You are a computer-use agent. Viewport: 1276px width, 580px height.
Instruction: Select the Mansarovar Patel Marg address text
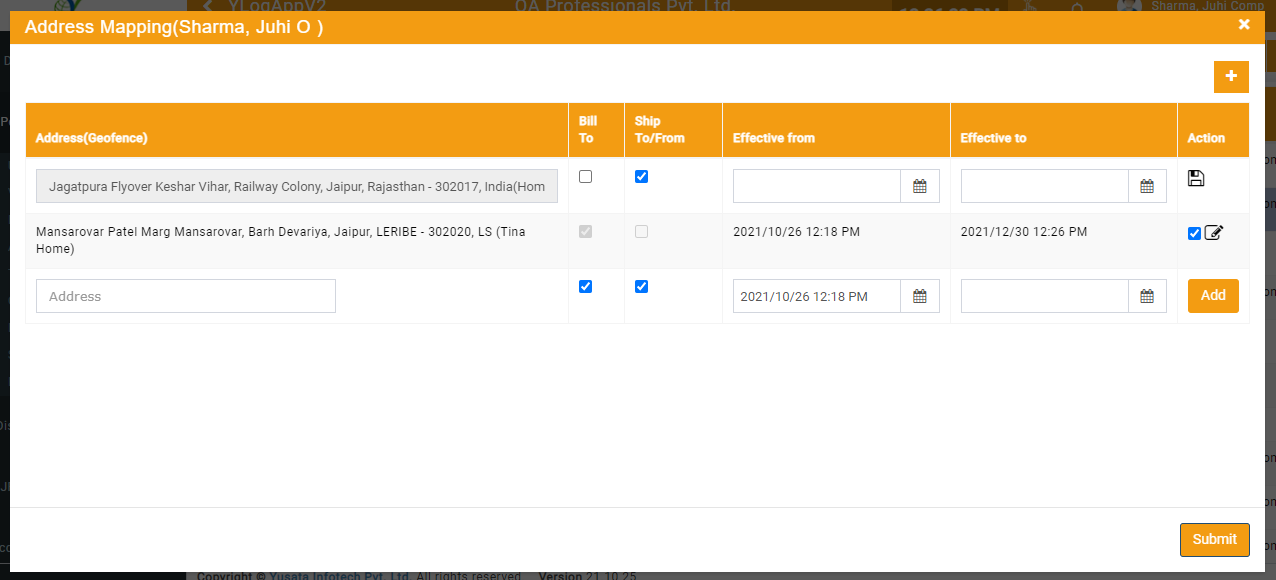coord(281,240)
